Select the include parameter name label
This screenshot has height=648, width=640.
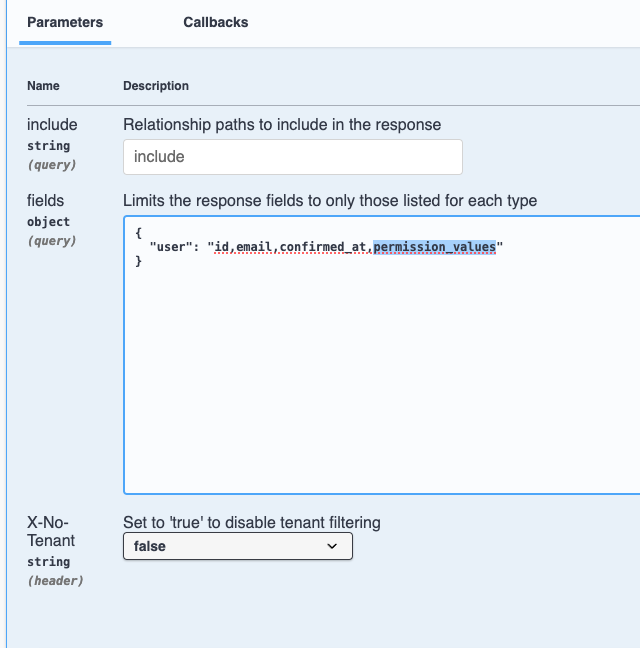[x=52, y=125]
